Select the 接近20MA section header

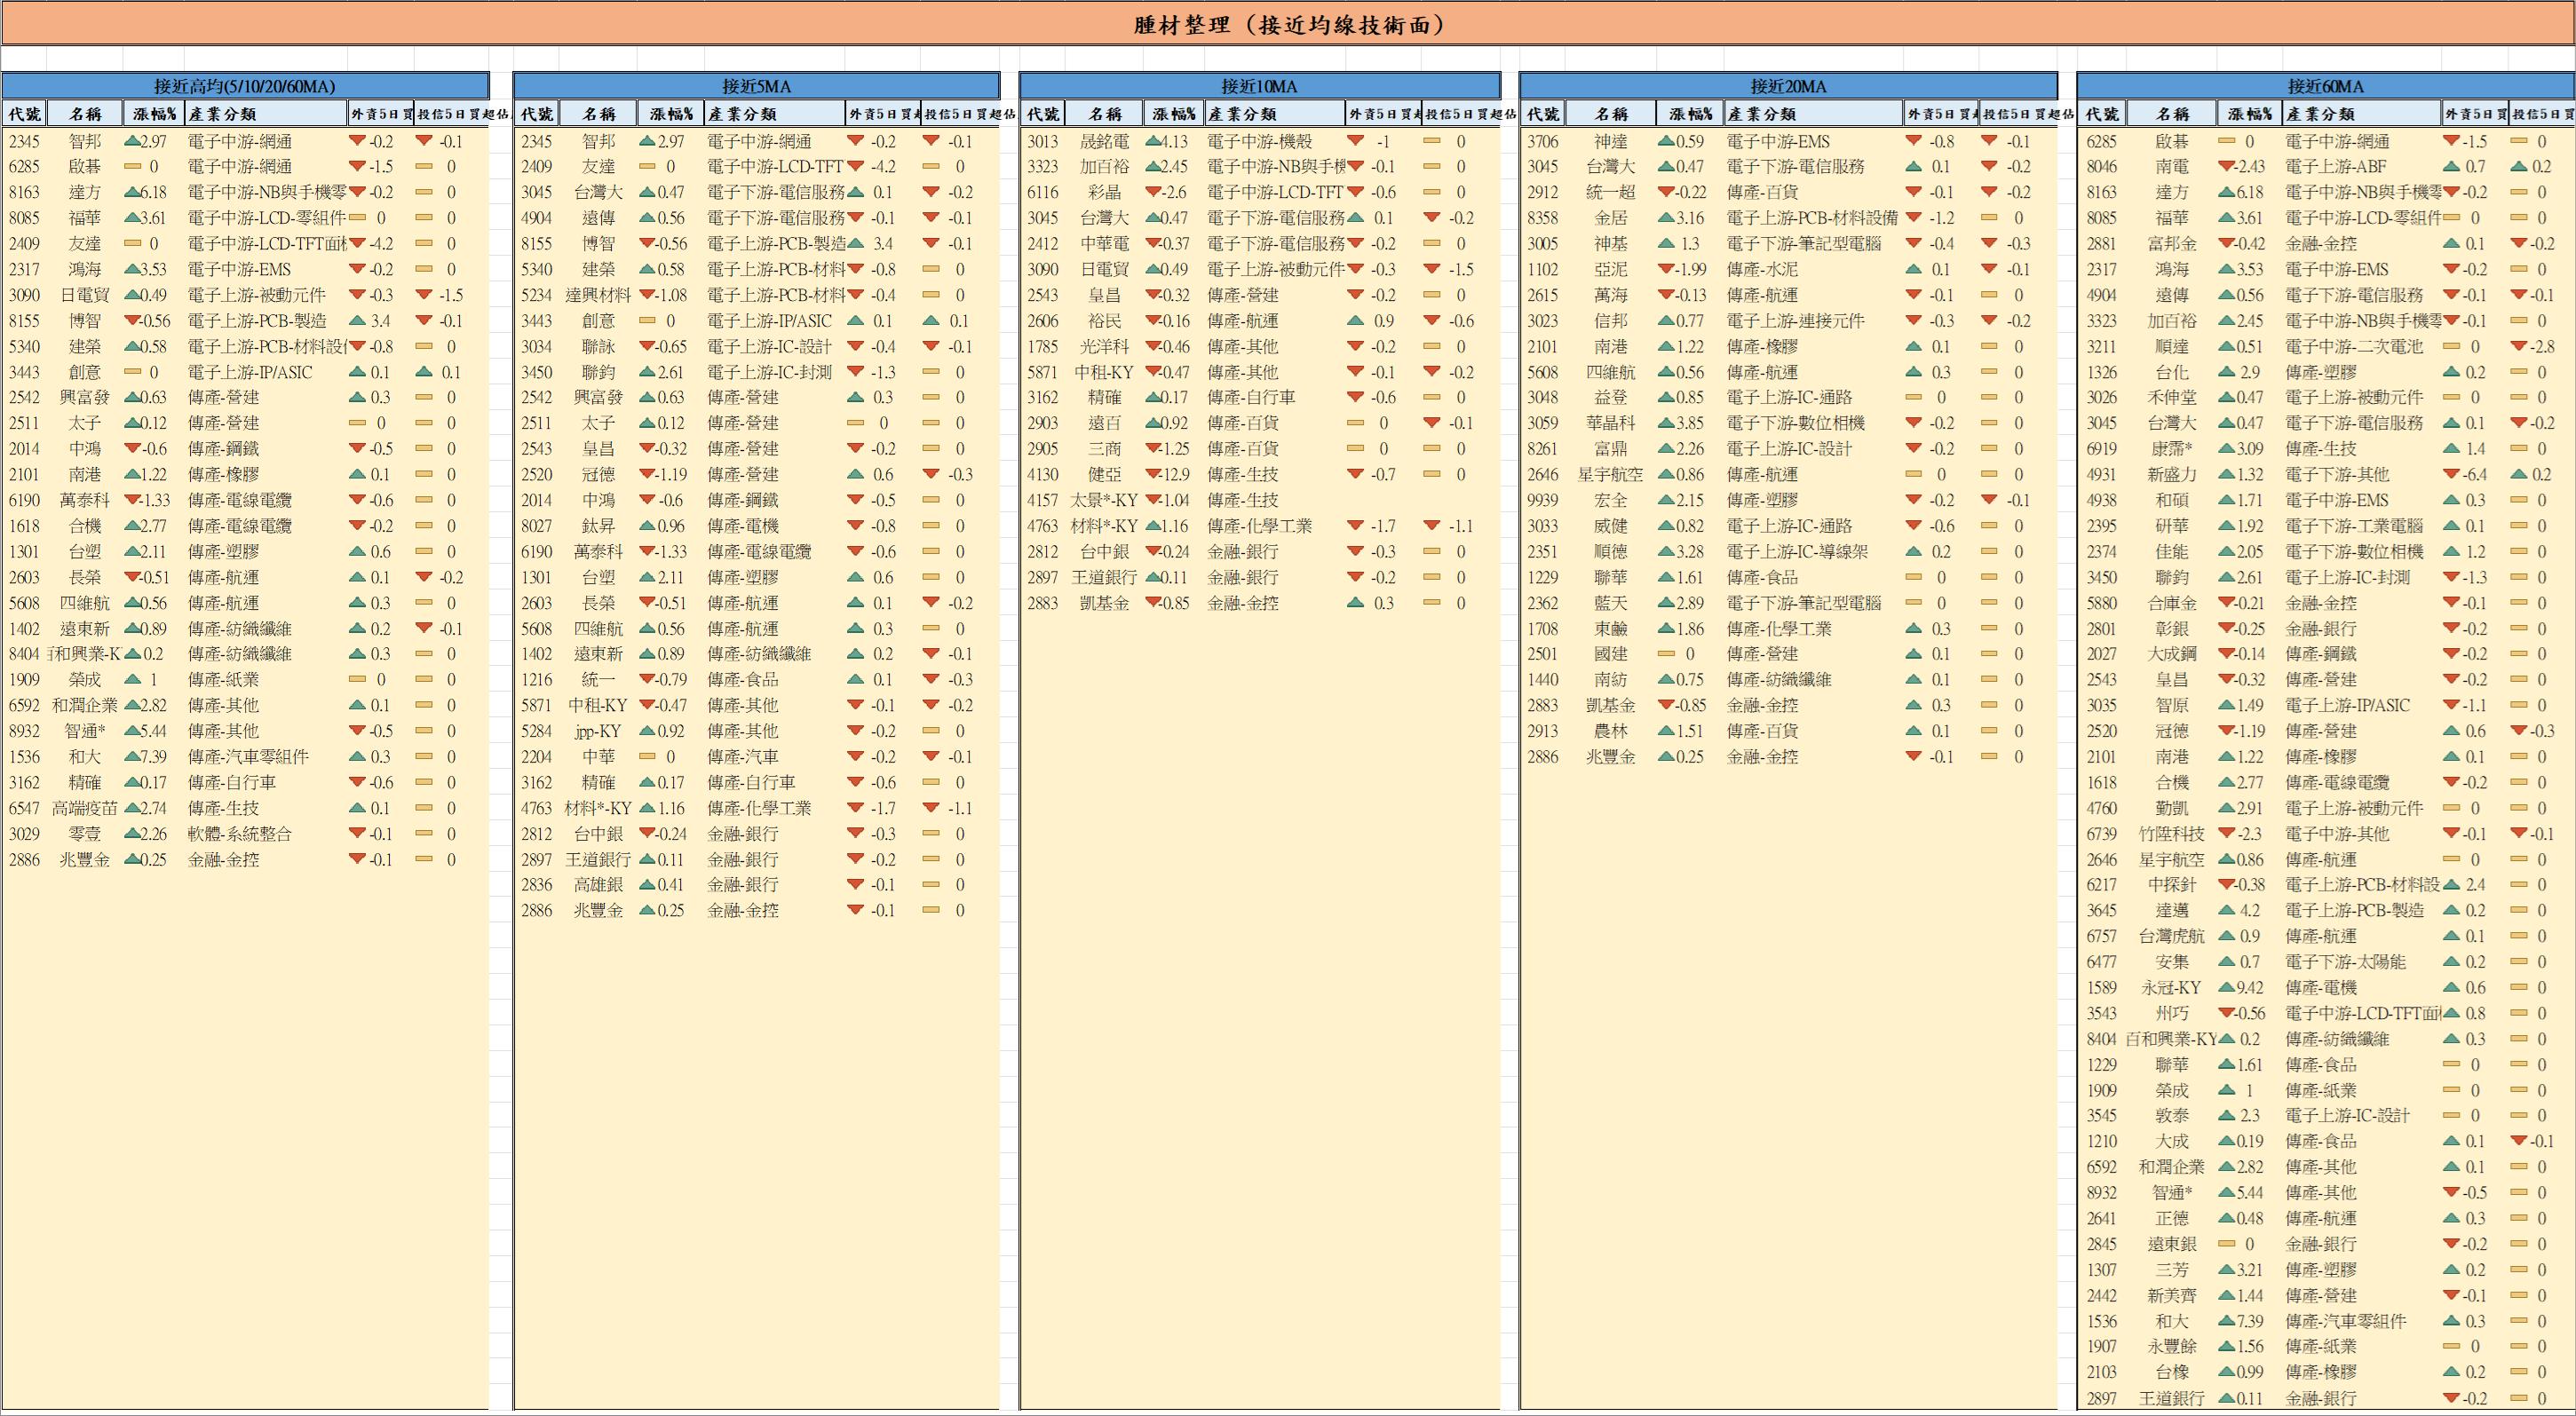pyautogui.click(x=1788, y=86)
